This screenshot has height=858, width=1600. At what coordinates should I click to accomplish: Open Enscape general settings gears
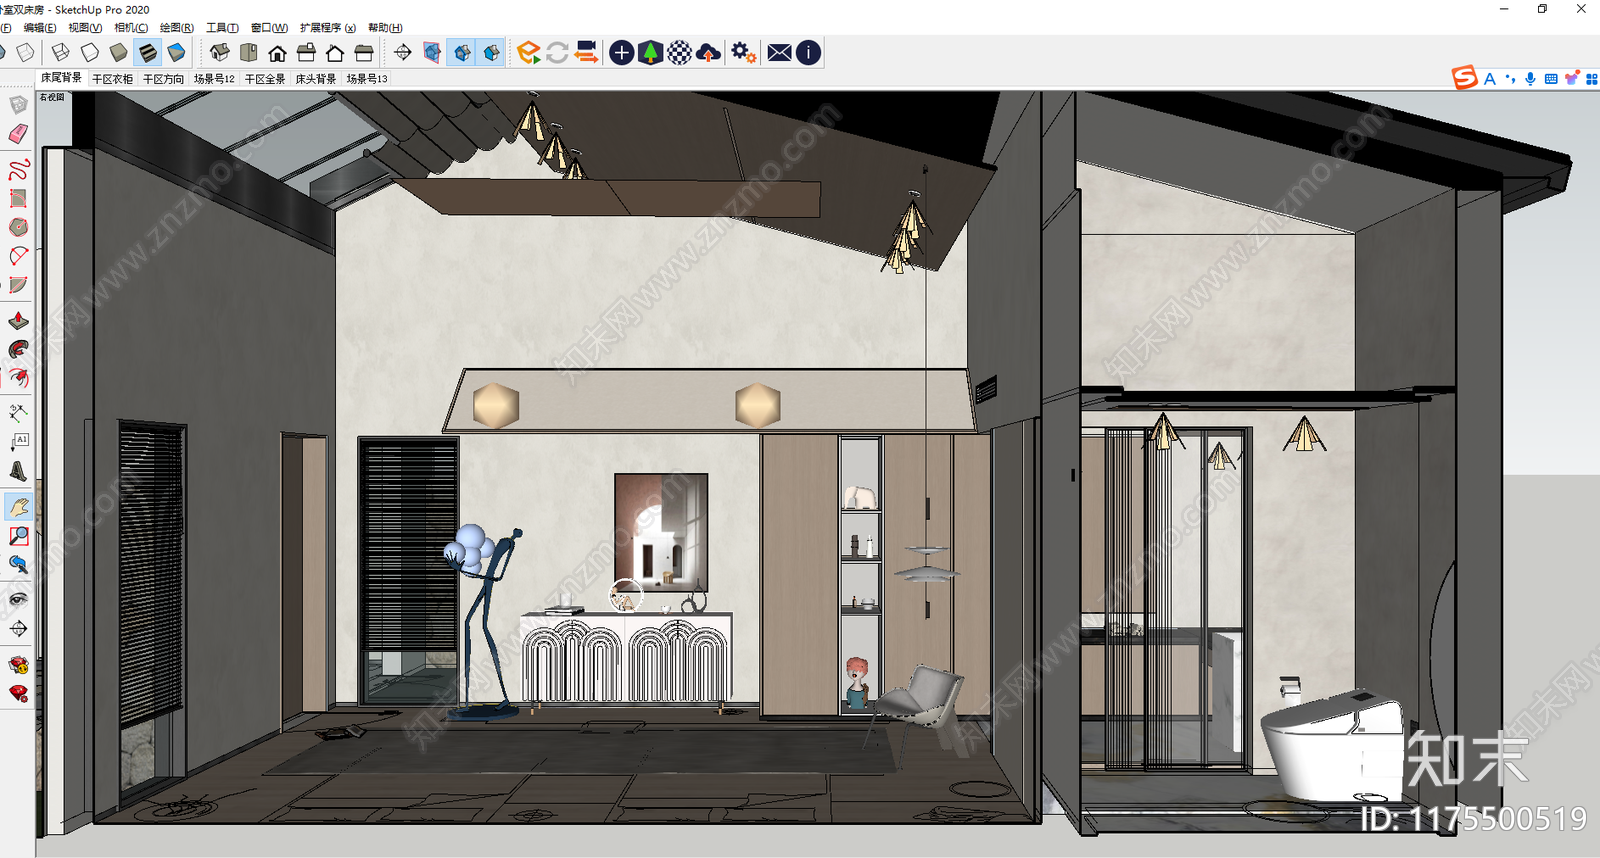tap(743, 52)
